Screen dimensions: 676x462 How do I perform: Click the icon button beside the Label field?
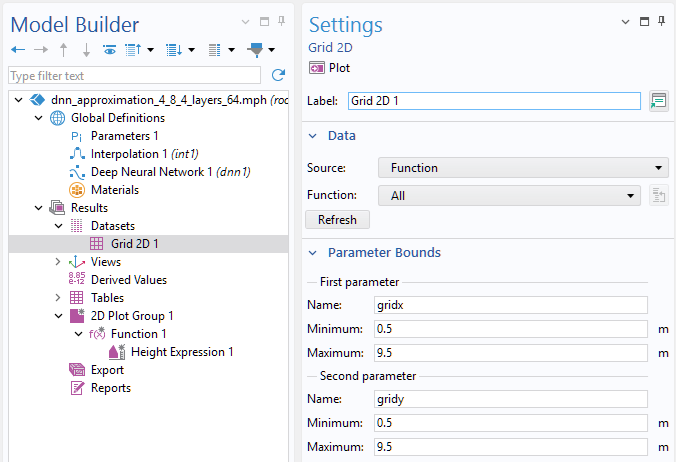coord(658,101)
